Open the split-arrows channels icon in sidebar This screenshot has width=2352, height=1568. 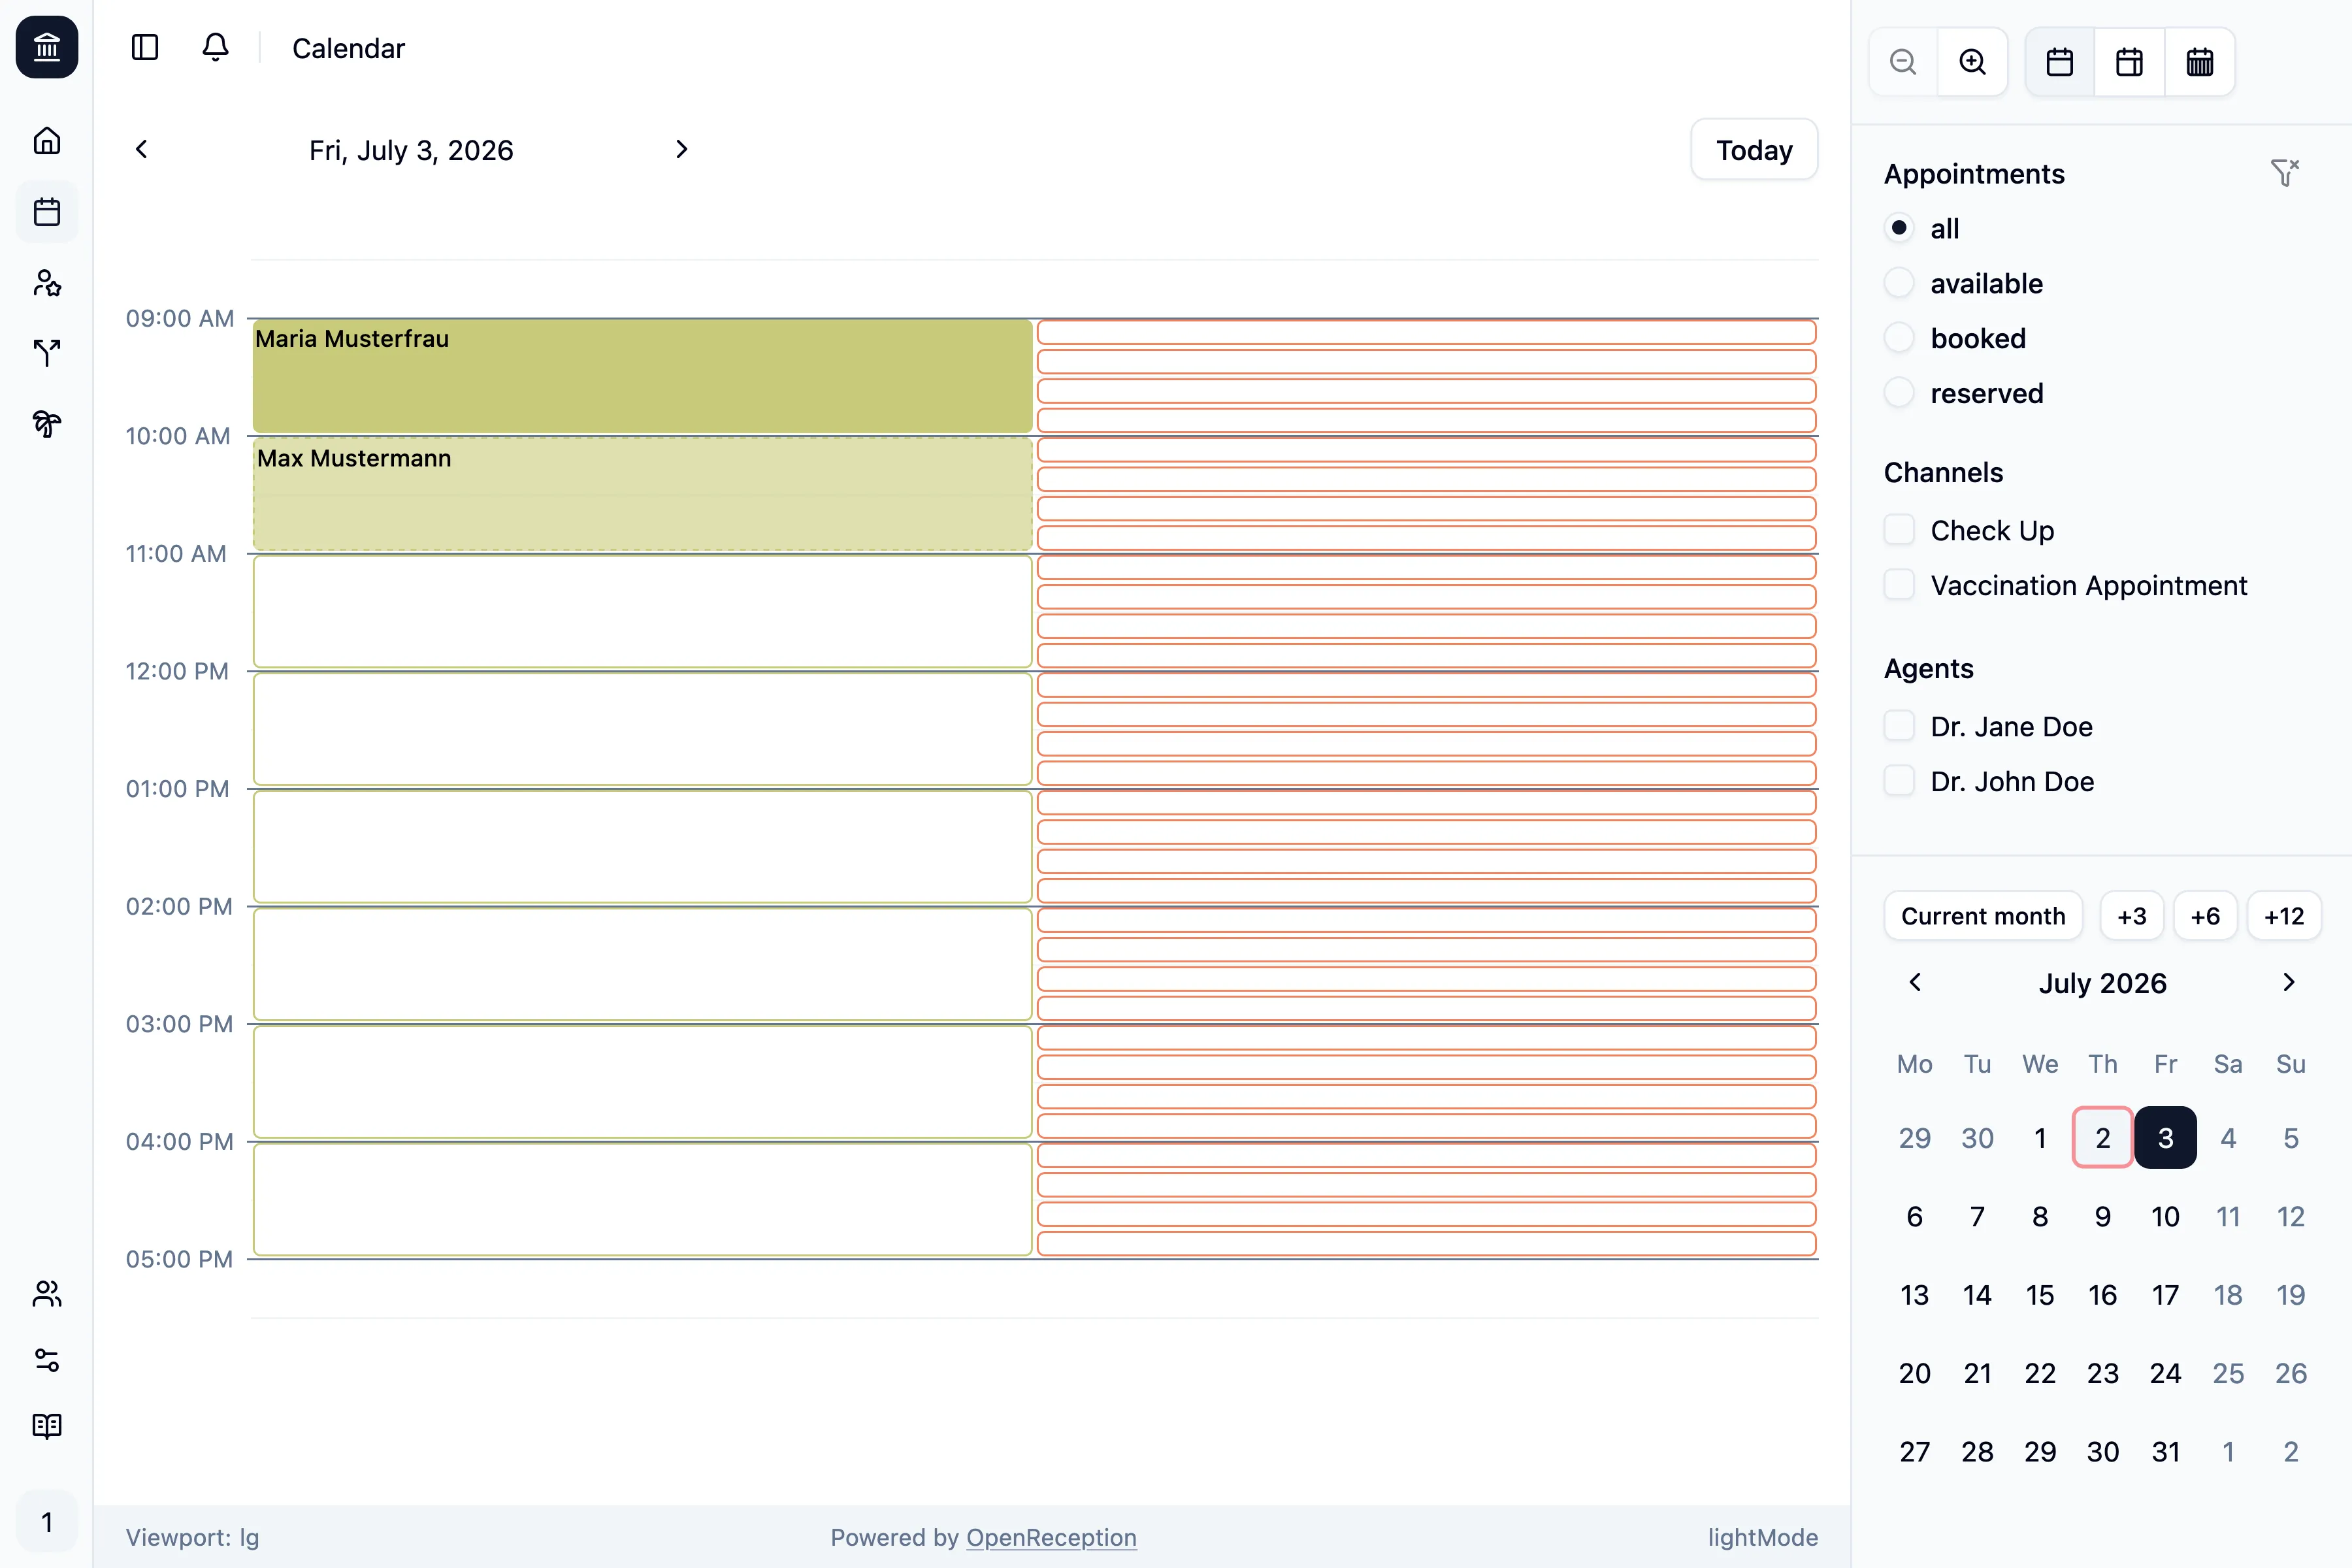(x=47, y=353)
